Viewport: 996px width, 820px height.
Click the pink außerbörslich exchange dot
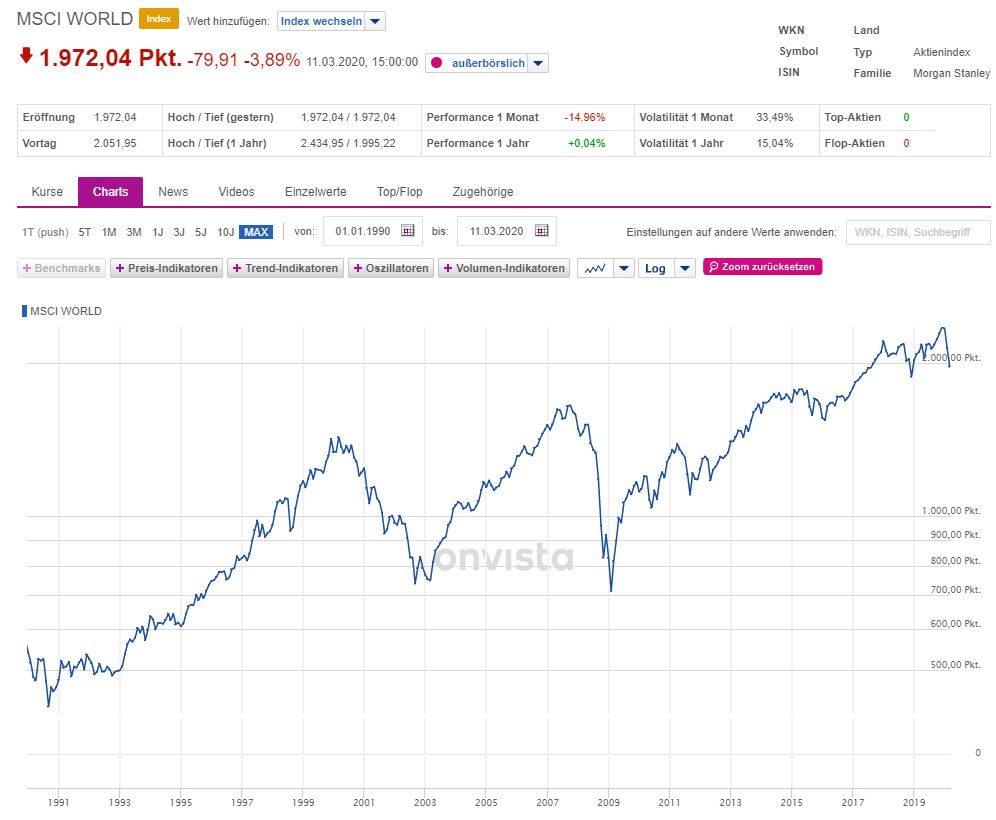click(436, 63)
